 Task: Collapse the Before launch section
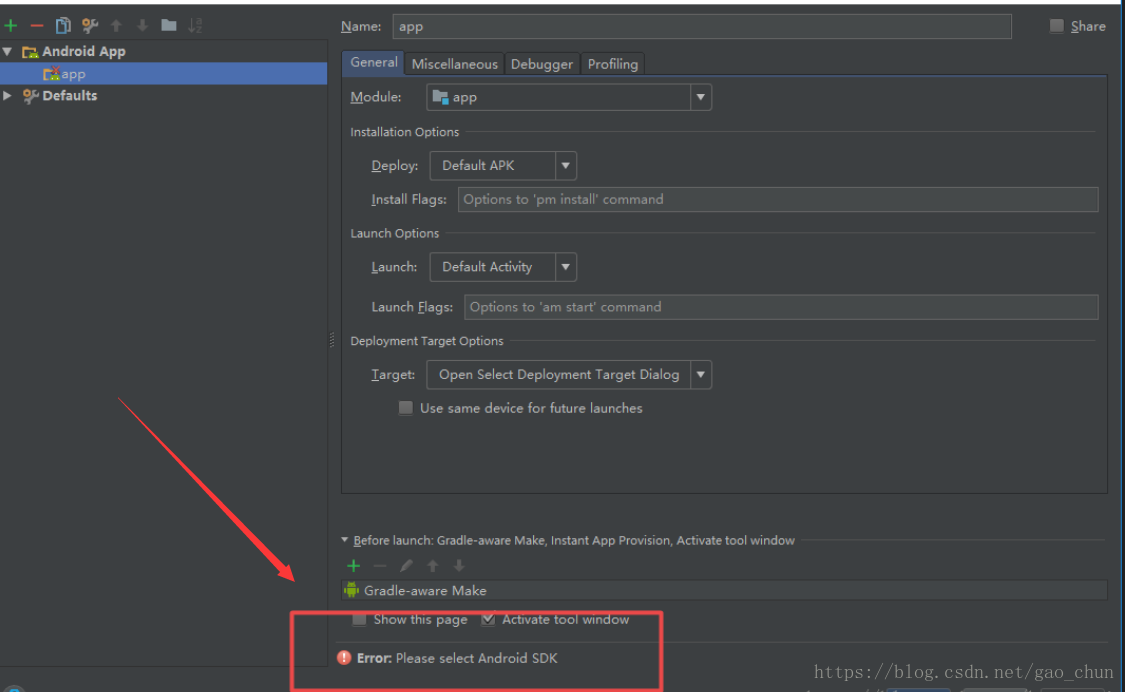pos(344,540)
